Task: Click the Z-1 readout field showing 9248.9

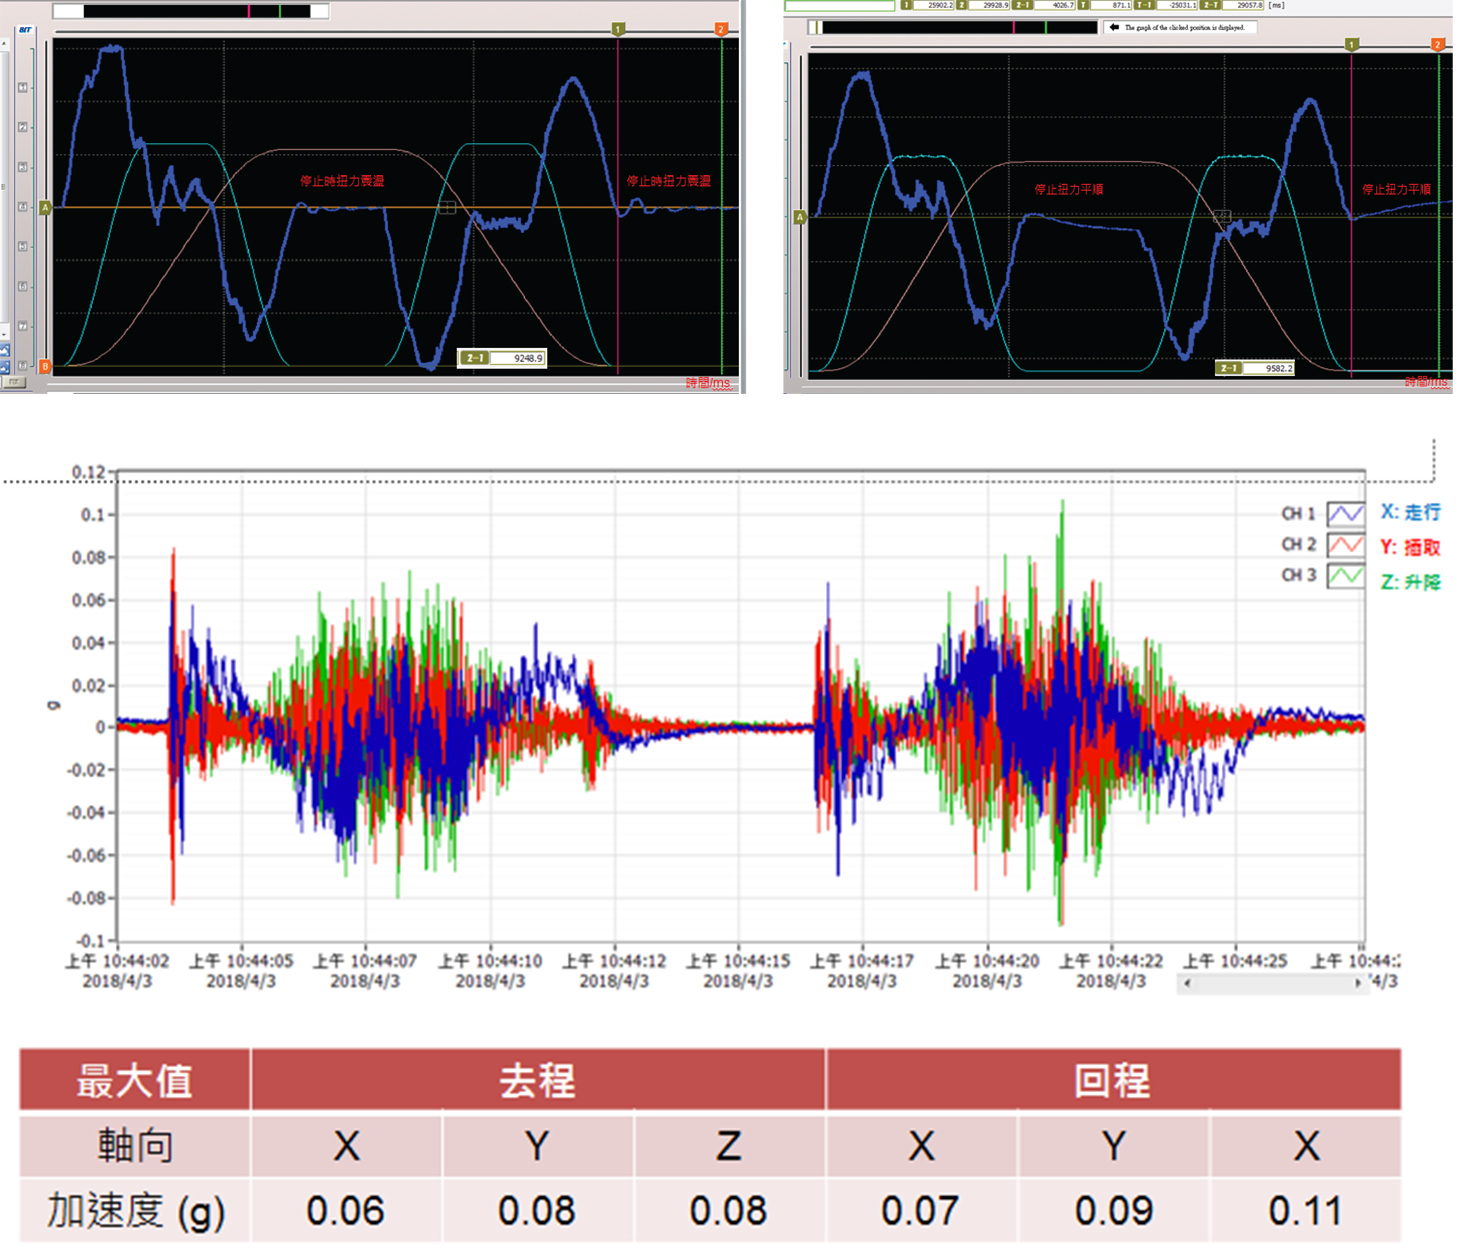Action: (502, 358)
